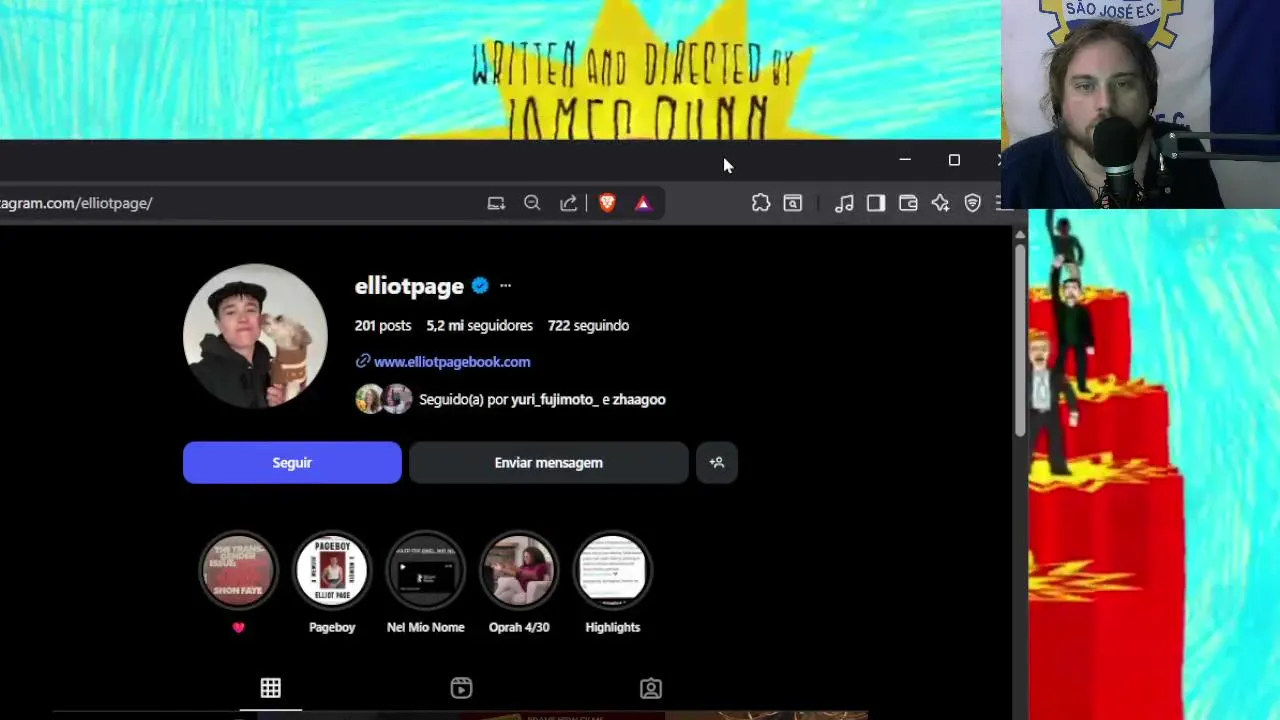
Task: Open Leo AI sparkle icon
Action: tap(940, 203)
